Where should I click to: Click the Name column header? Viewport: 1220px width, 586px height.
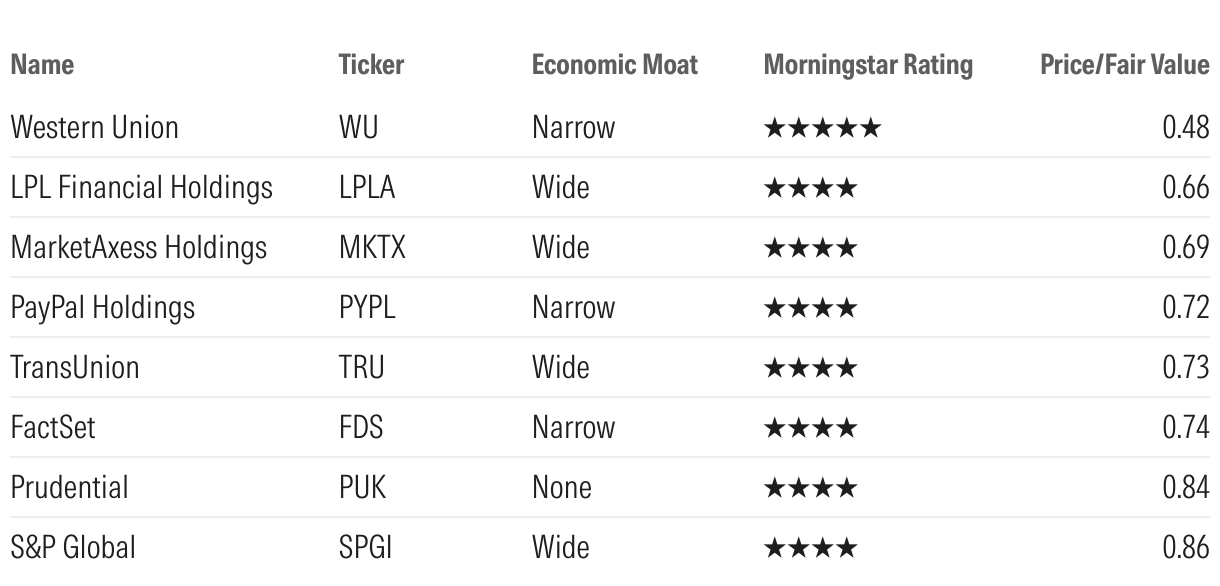coord(42,66)
